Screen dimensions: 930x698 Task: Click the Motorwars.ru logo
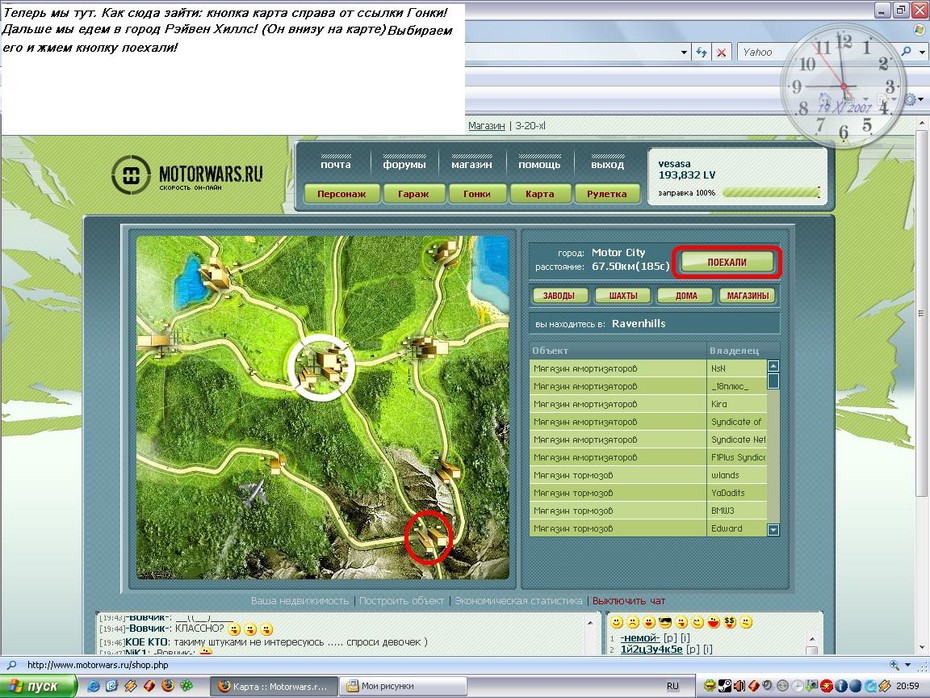click(187, 174)
